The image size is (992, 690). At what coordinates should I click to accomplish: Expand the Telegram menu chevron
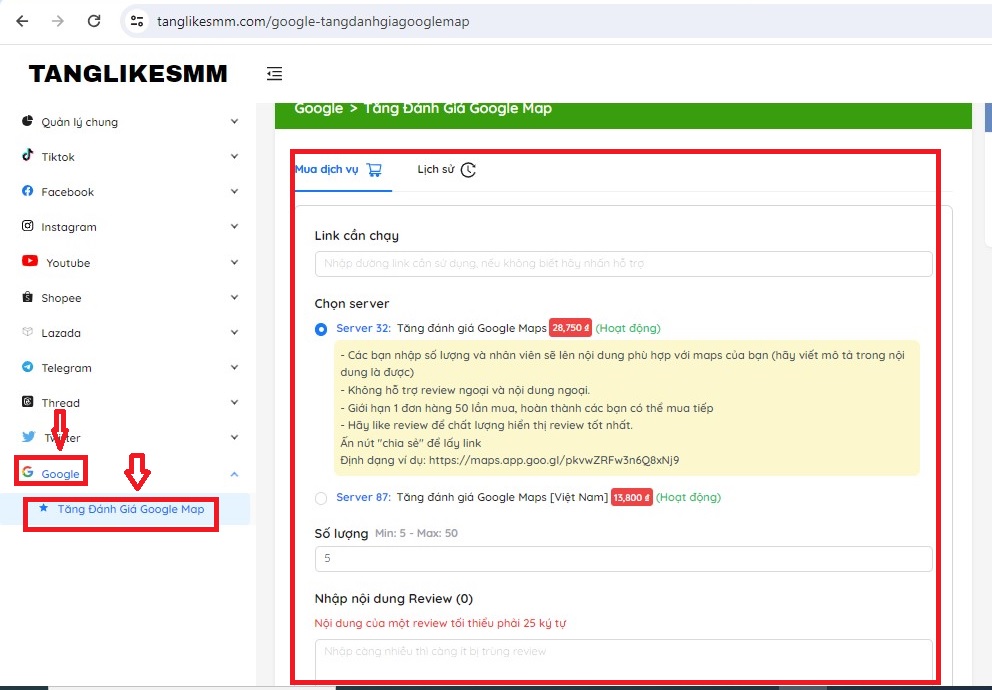[234, 367]
